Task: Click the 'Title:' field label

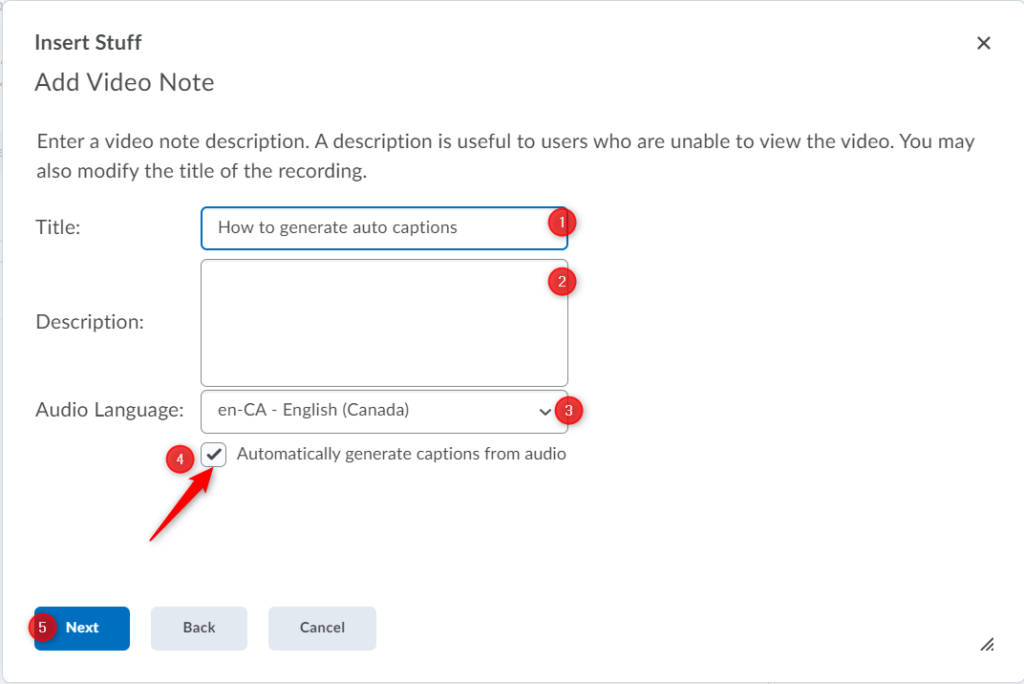Action: point(58,228)
